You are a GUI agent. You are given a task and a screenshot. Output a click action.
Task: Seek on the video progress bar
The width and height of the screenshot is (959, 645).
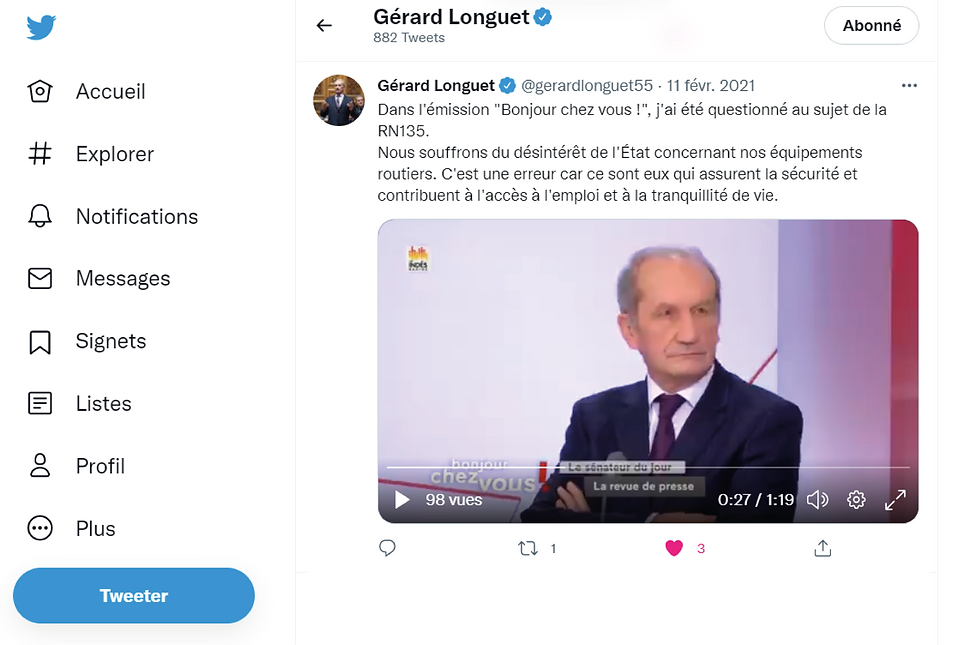(647, 467)
